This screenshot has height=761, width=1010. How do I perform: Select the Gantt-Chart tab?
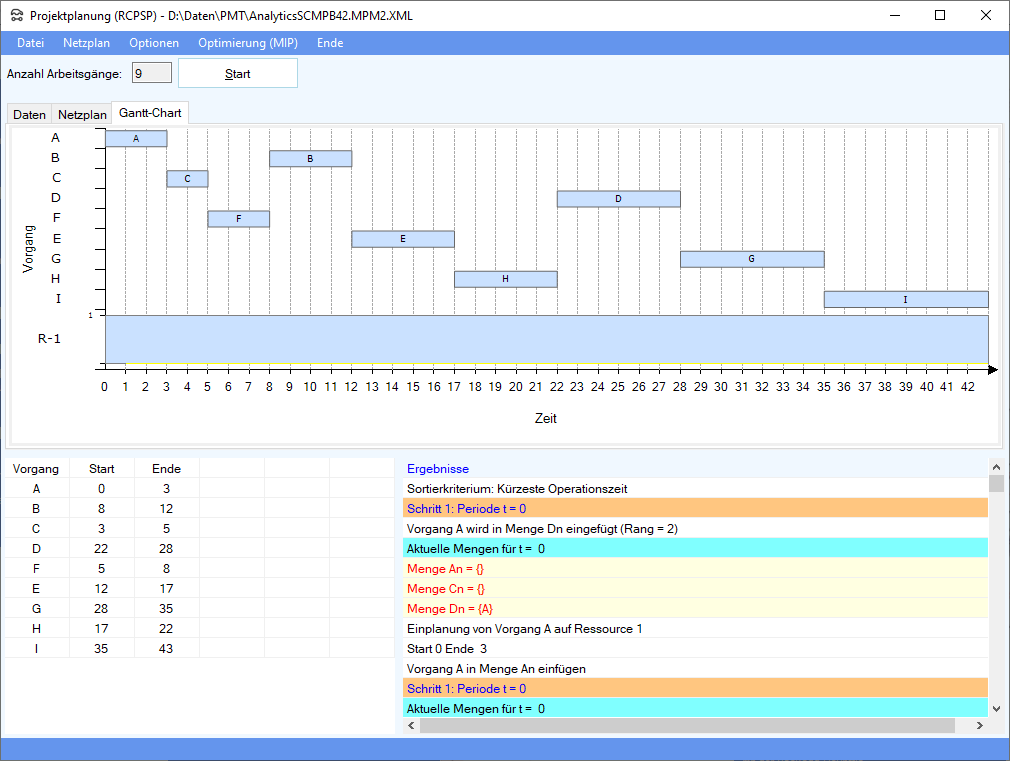150,113
